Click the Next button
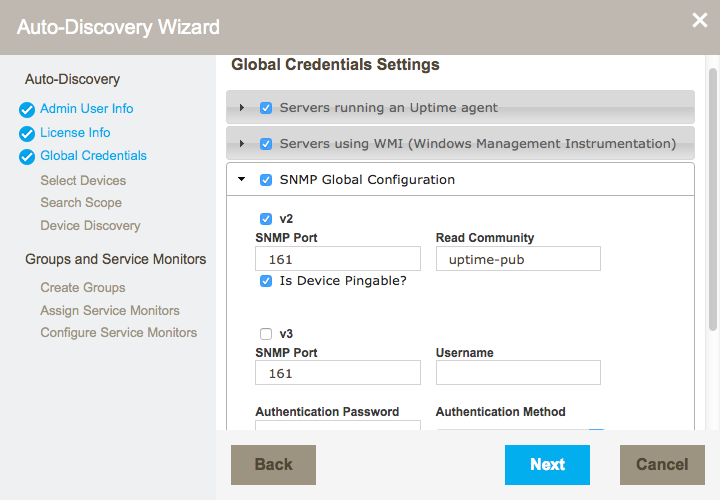Screen dimensions: 720x500 pyautogui.click(x=547, y=465)
